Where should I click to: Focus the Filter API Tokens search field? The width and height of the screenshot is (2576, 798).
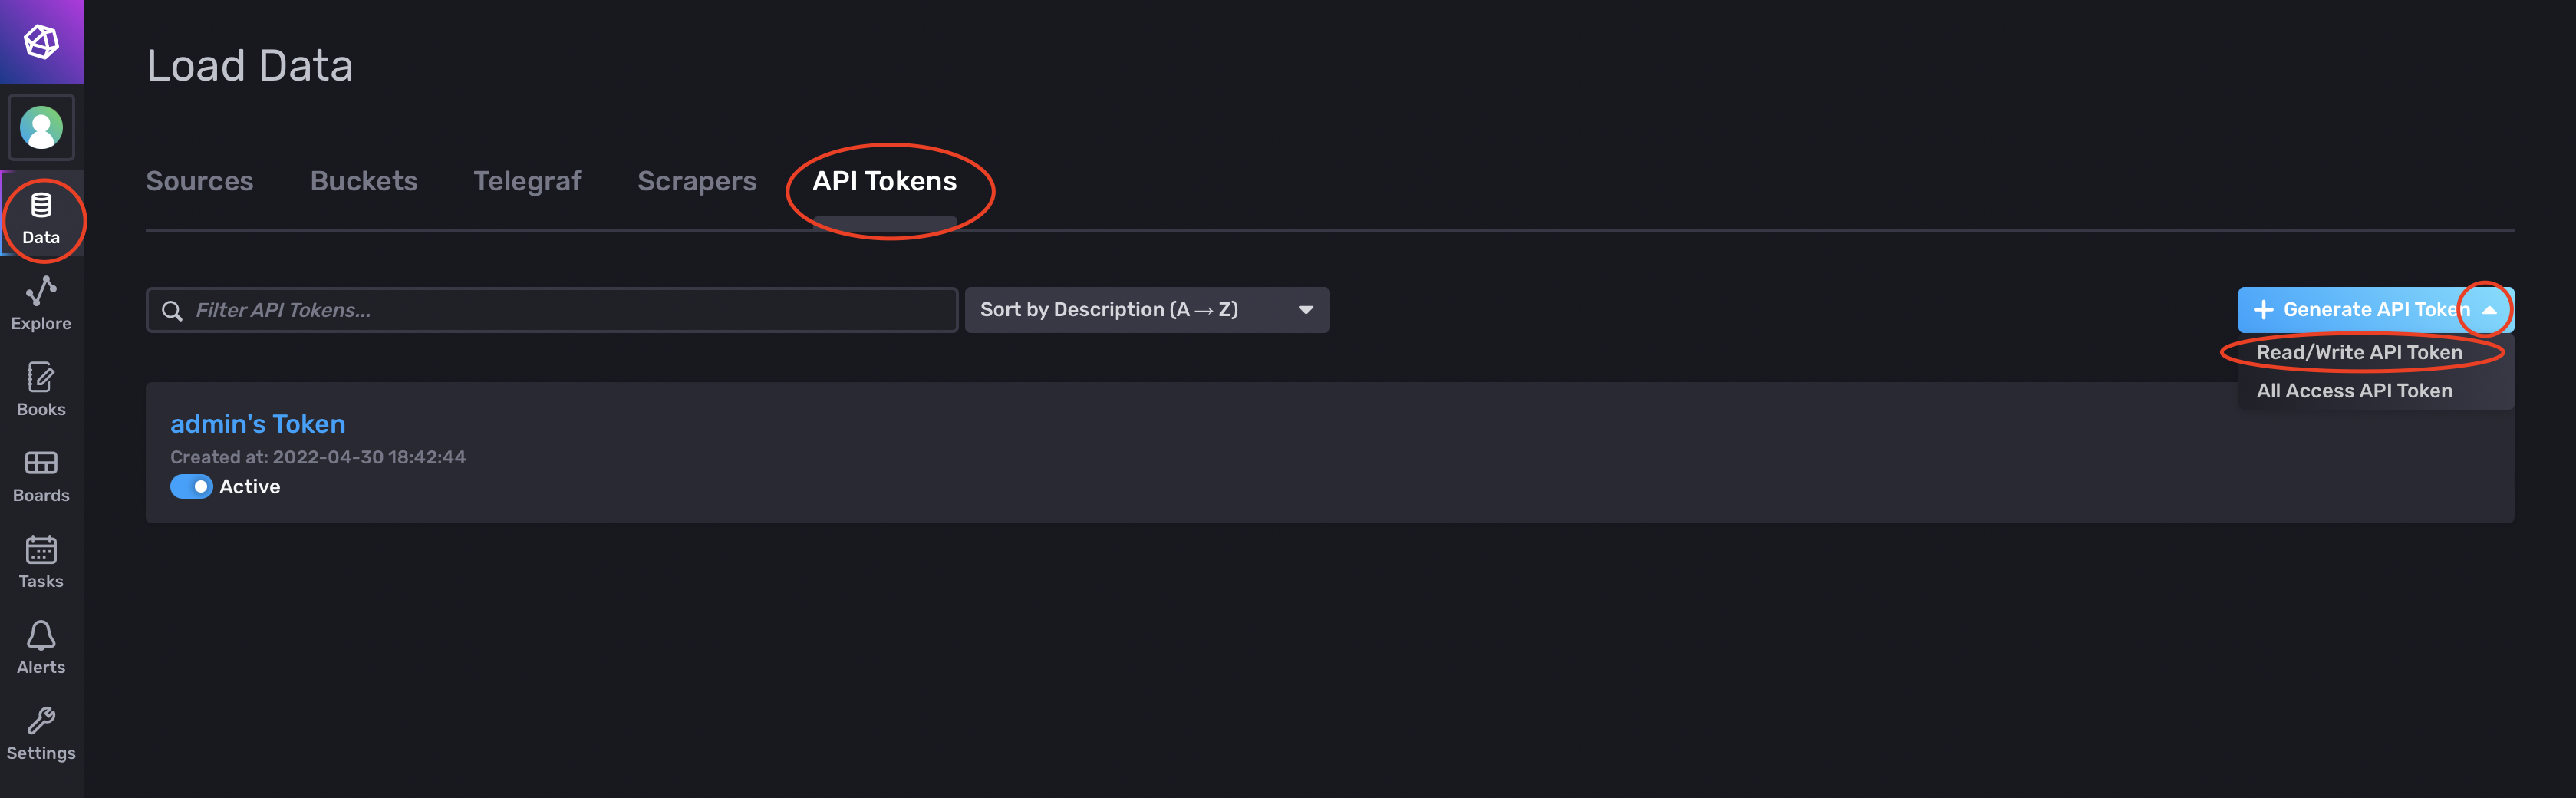552,310
